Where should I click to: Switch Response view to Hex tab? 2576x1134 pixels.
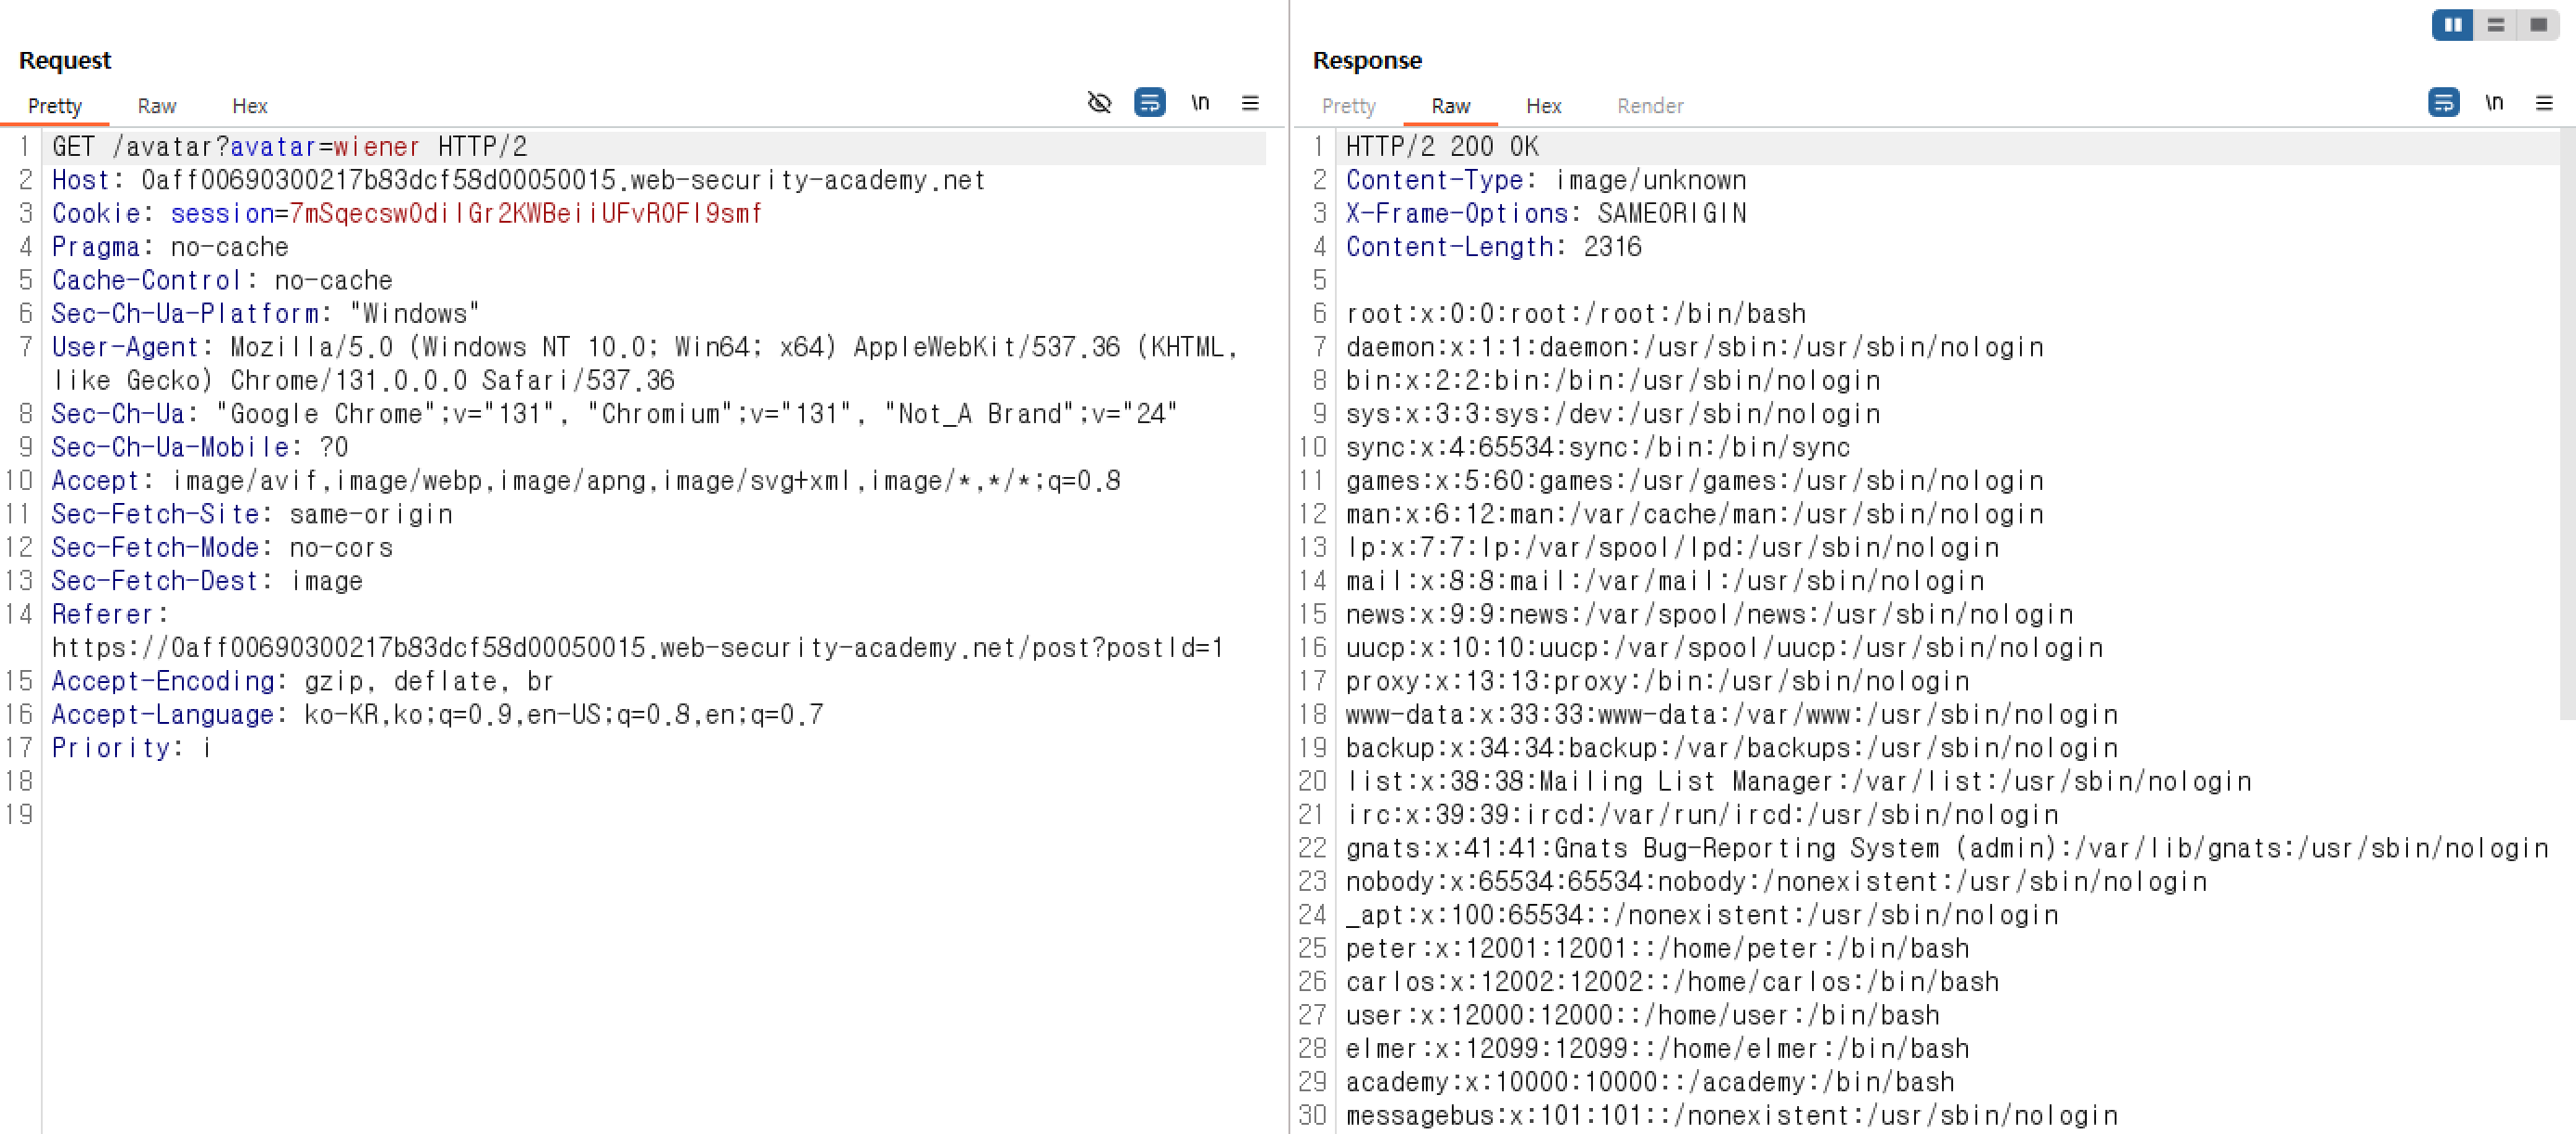click(1544, 106)
